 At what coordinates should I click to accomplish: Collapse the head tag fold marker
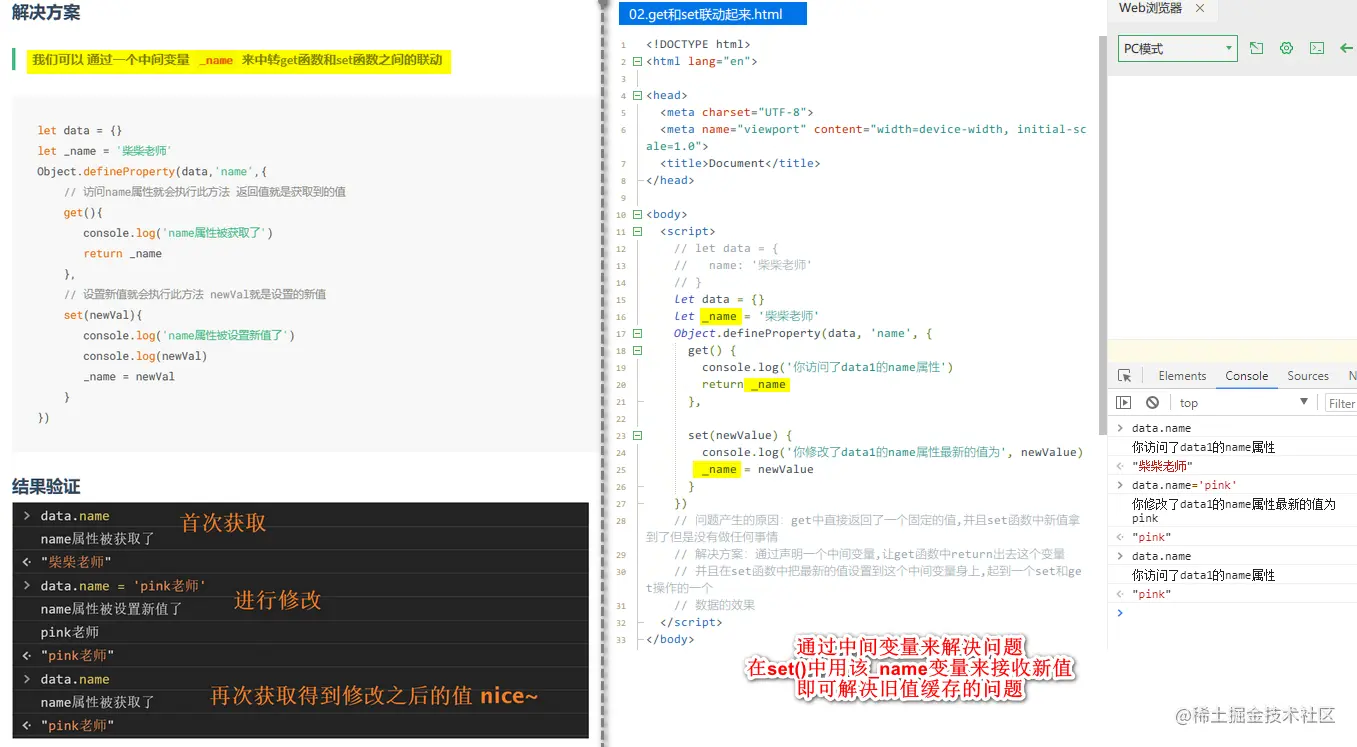(638, 95)
